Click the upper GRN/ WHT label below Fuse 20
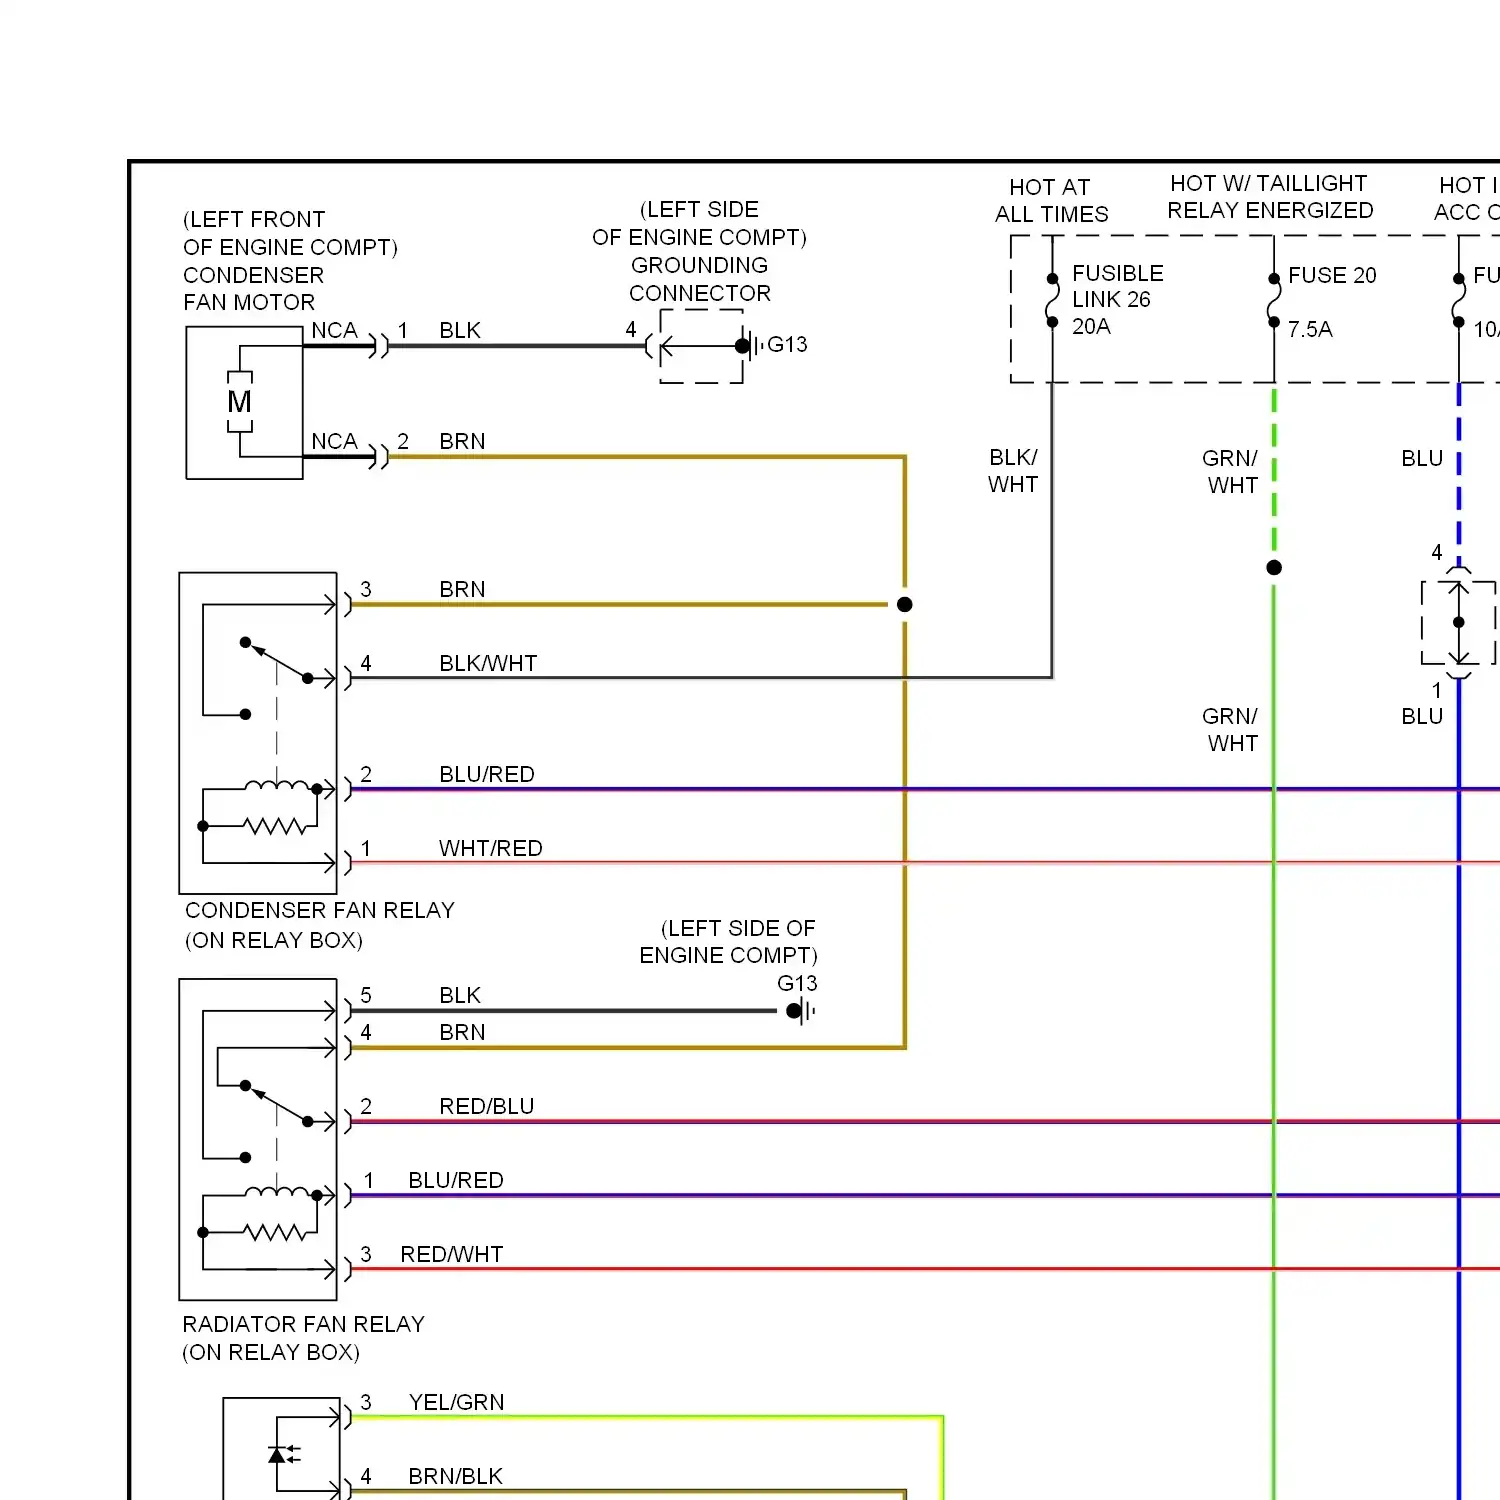The width and height of the screenshot is (1500, 1500). pos(1230,472)
